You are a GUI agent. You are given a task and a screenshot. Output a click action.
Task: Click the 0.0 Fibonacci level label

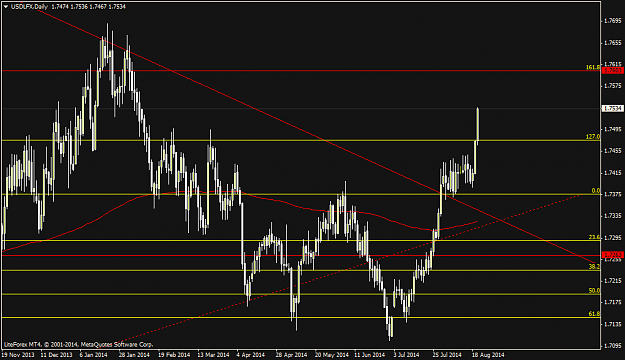tap(596, 191)
